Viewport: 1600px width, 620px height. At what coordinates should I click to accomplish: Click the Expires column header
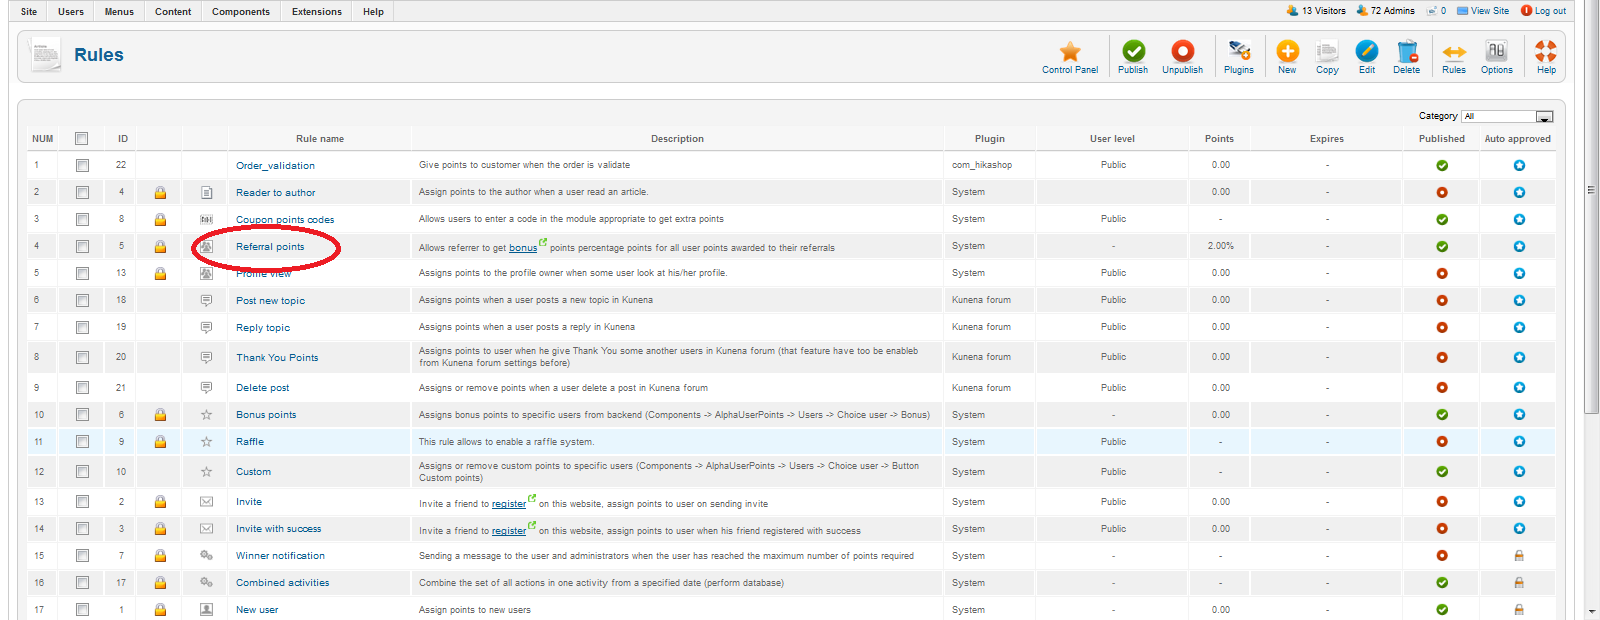coord(1327,139)
